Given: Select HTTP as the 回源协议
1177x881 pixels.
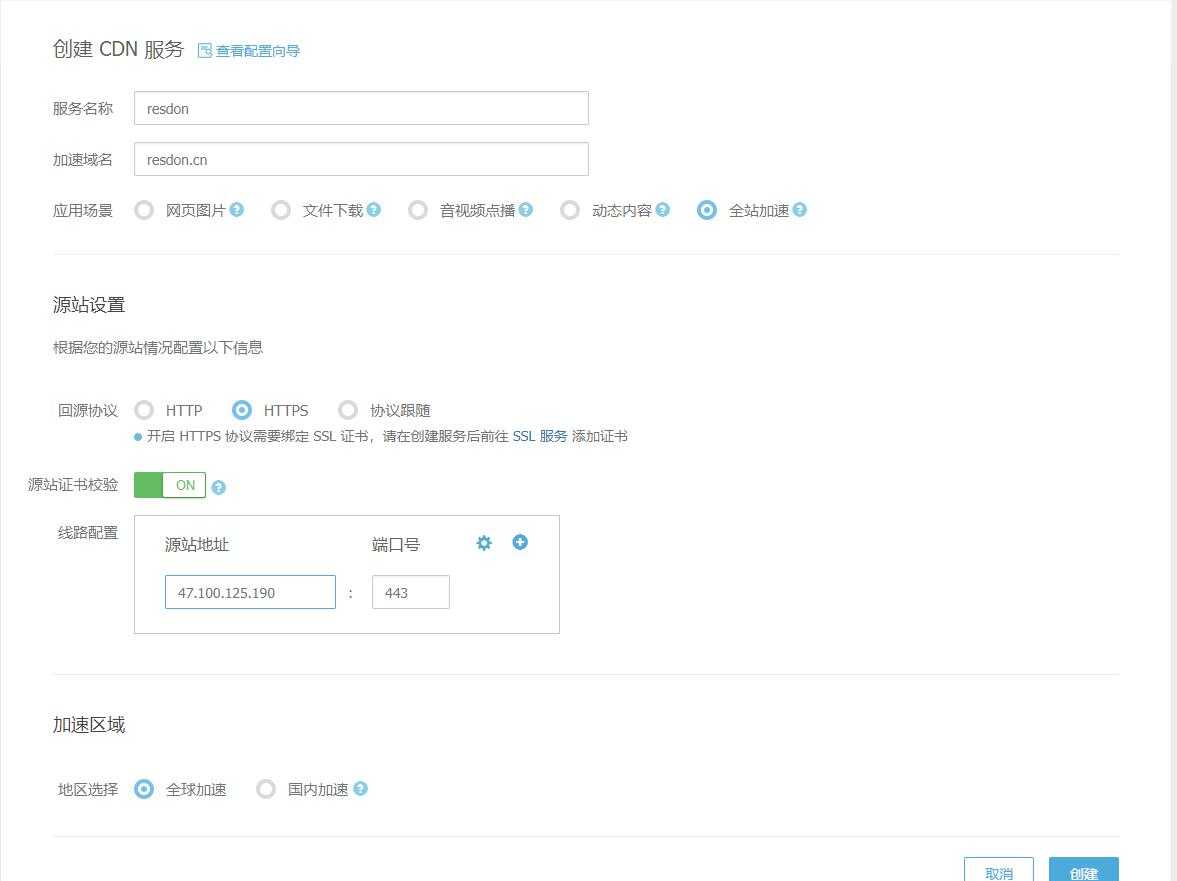Looking at the screenshot, I should point(144,410).
